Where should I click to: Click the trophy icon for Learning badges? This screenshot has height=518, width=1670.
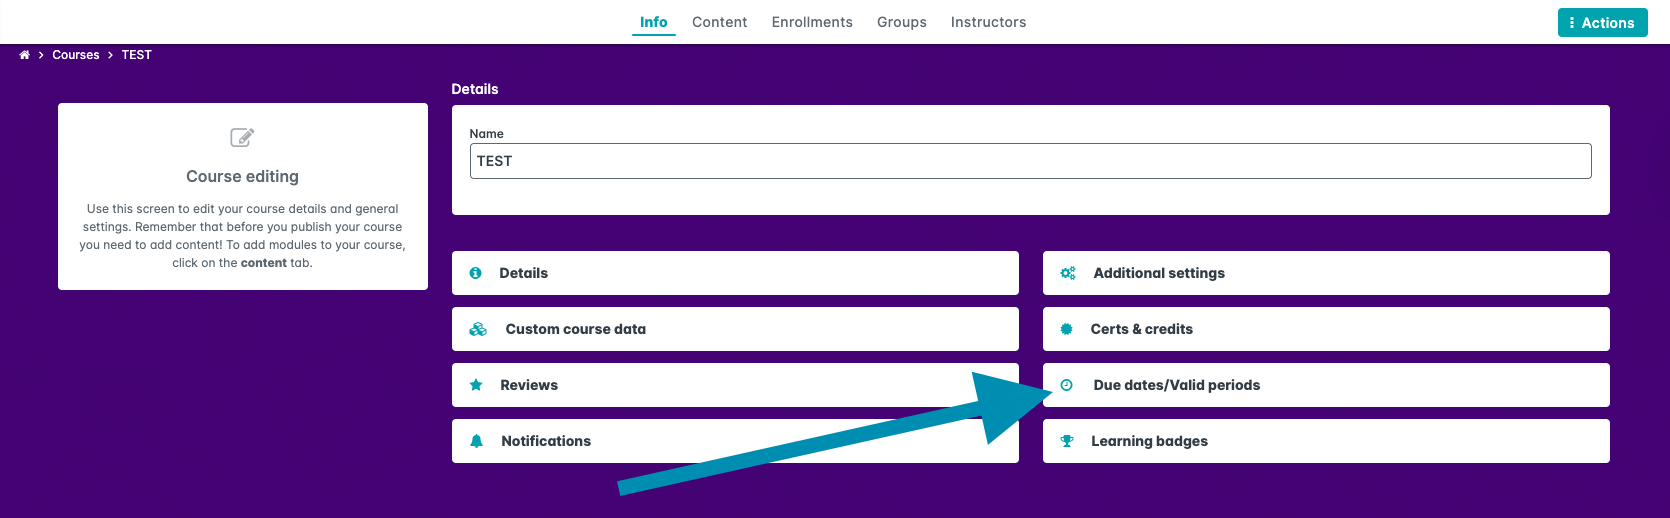1067,441
